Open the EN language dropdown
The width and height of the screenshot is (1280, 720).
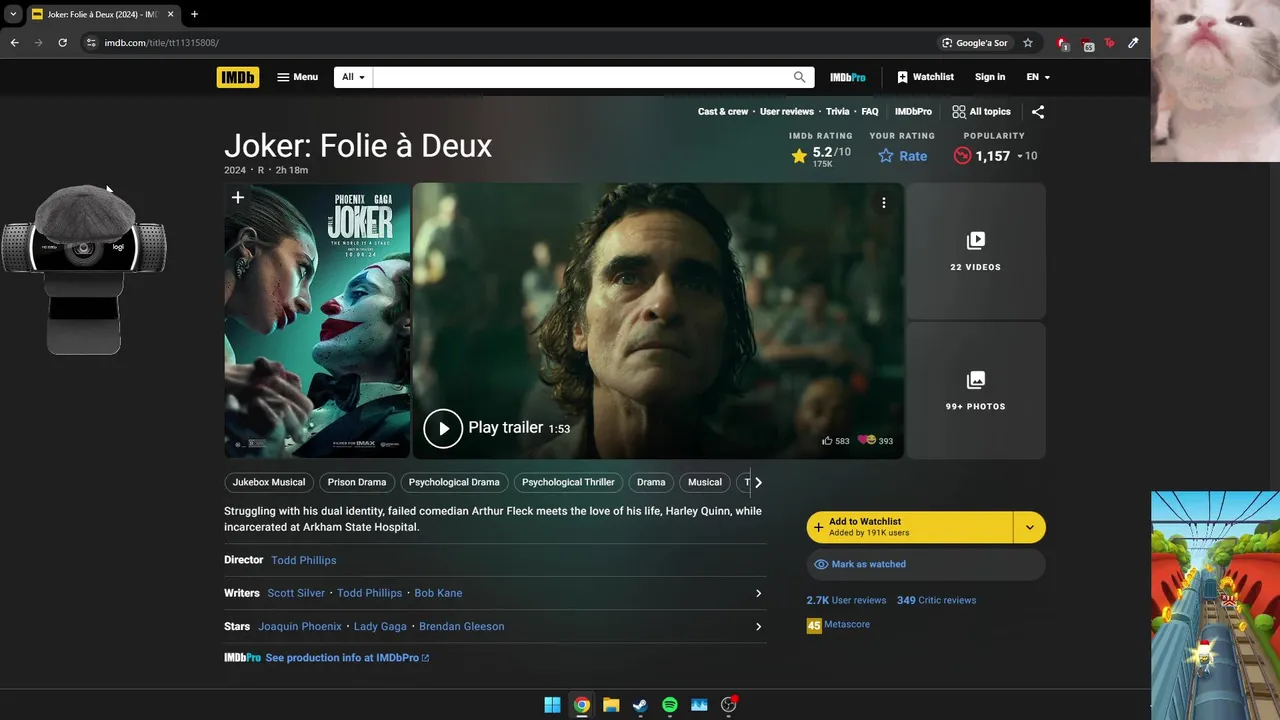[x=1038, y=77]
